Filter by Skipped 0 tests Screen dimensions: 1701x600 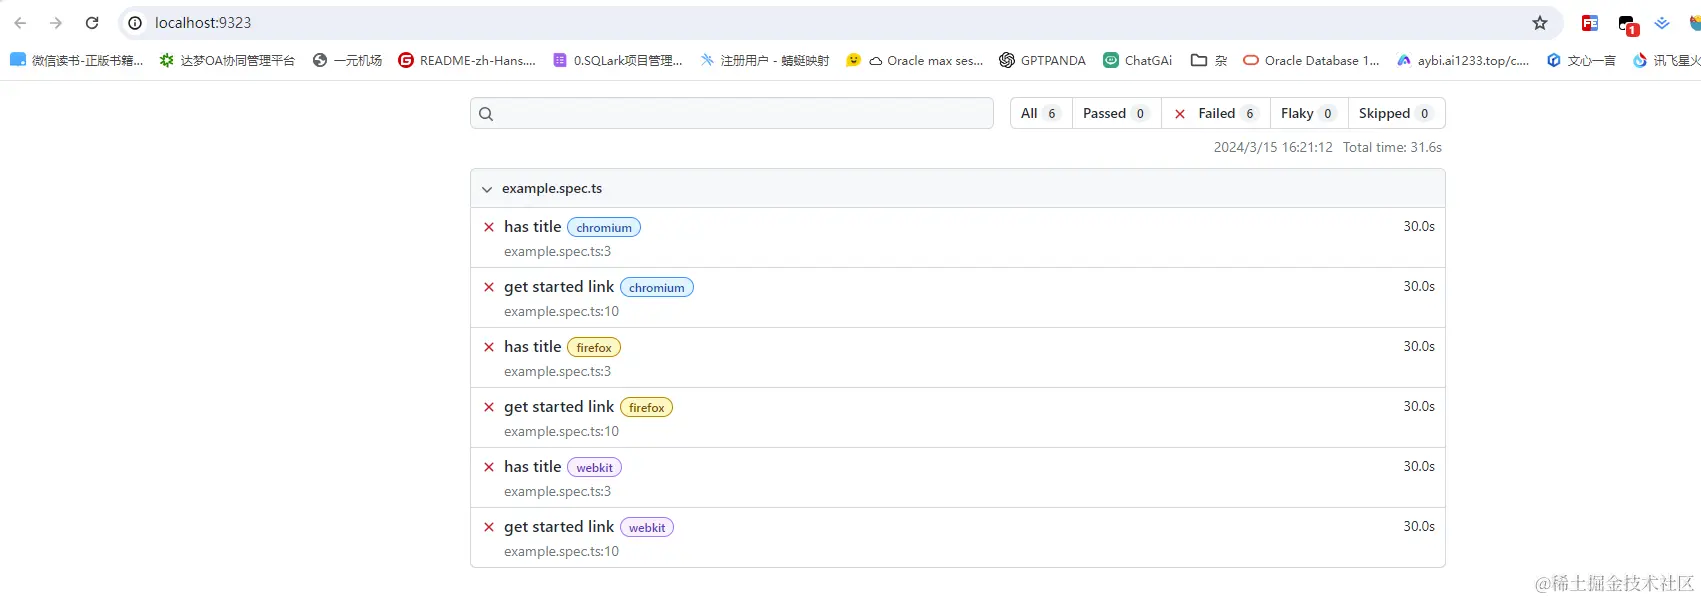point(1396,113)
